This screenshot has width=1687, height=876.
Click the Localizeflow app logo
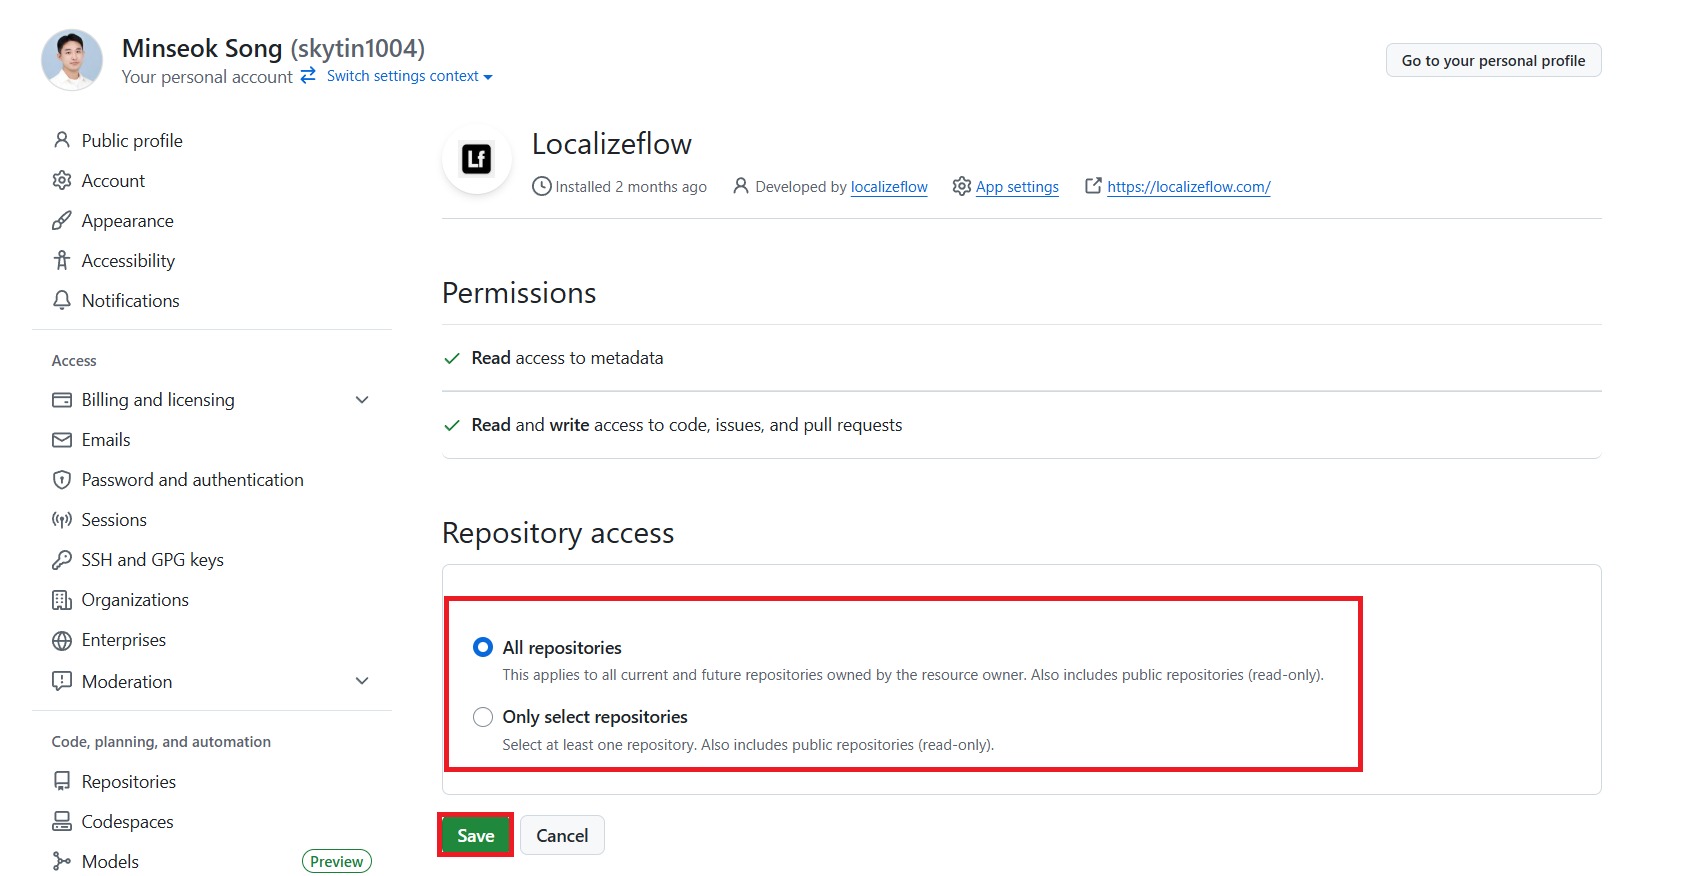point(477,159)
